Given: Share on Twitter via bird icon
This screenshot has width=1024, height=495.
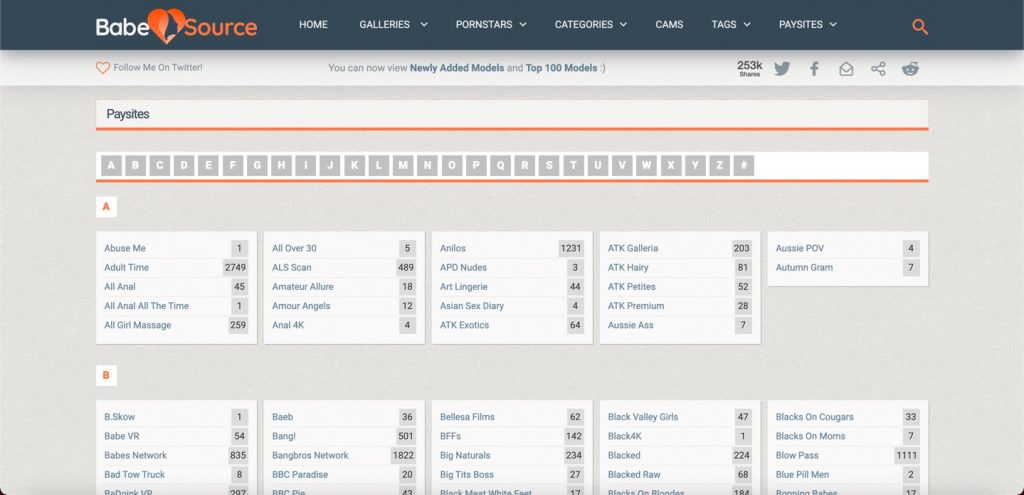Looking at the screenshot, I should [782, 69].
